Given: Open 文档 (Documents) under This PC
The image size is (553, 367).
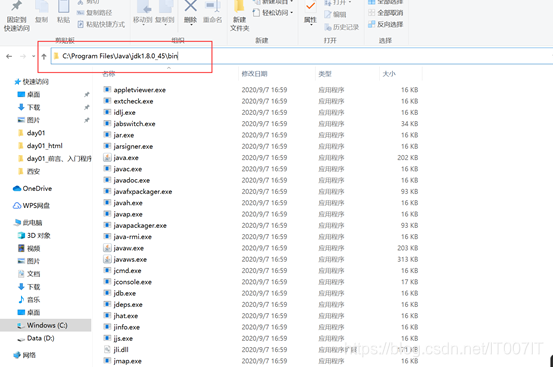Looking at the screenshot, I should 29,274.
